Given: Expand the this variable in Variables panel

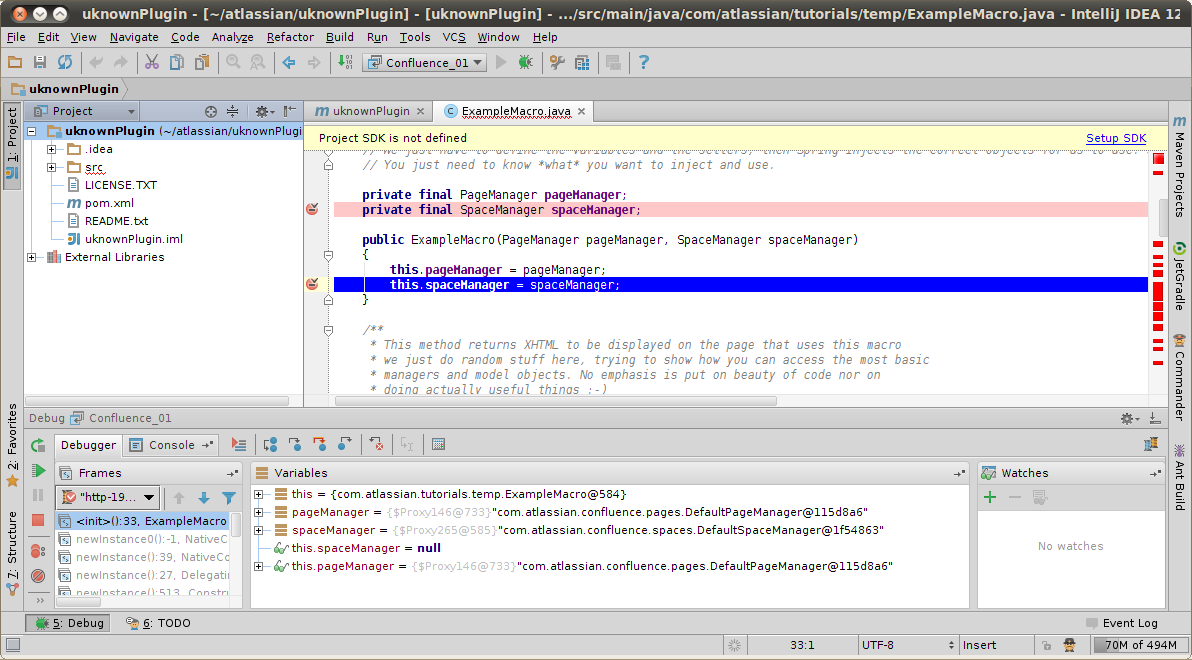Looking at the screenshot, I should (257, 494).
